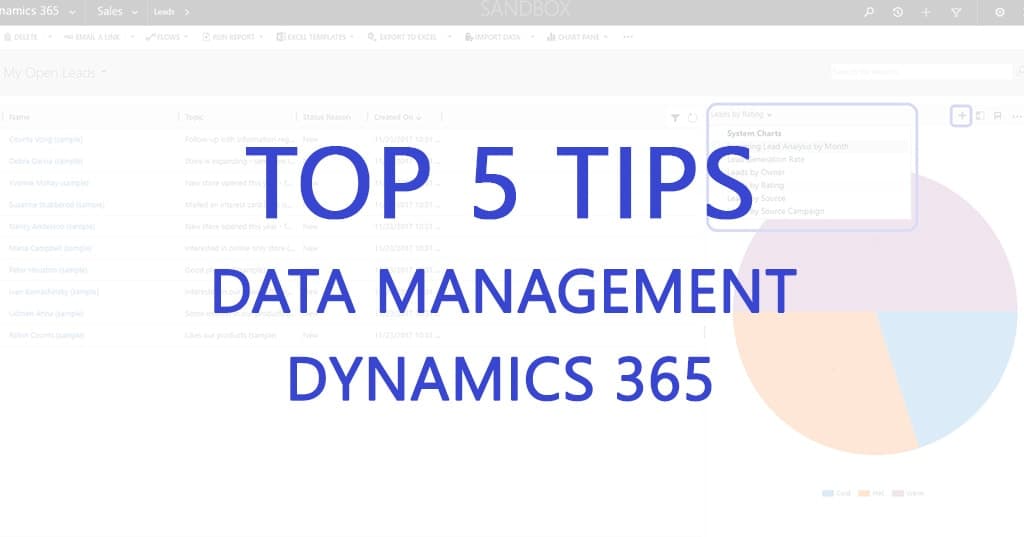Open lead Yvonne McKay (sample)
1024x537 pixels.
click(x=49, y=183)
